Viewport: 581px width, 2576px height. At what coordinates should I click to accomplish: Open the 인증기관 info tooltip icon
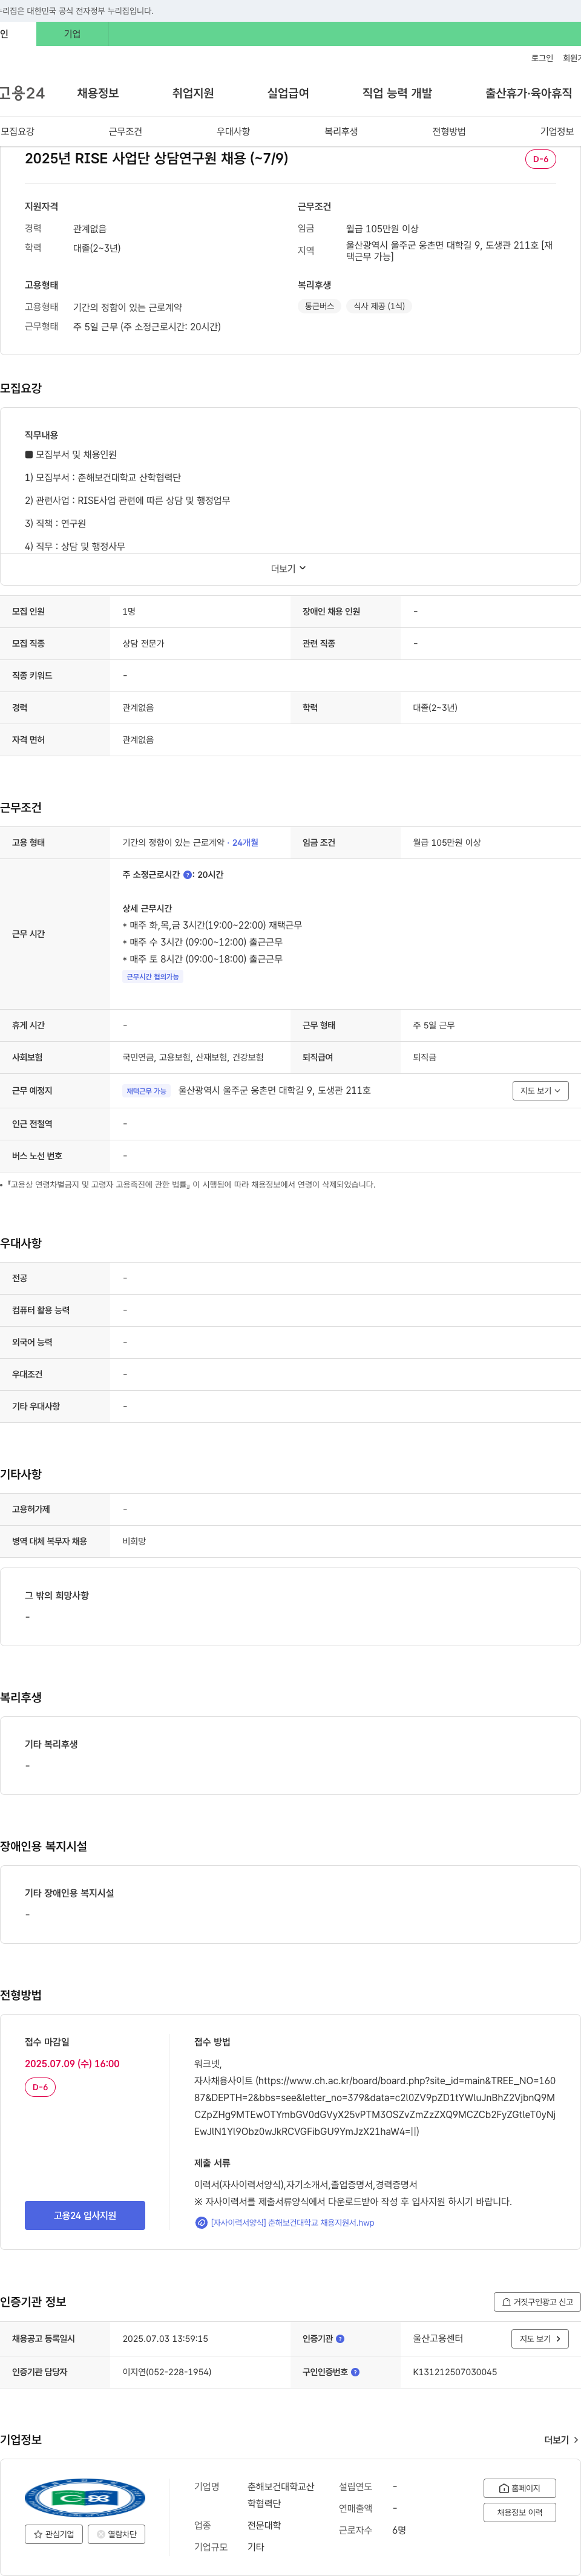click(x=340, y=2339)
